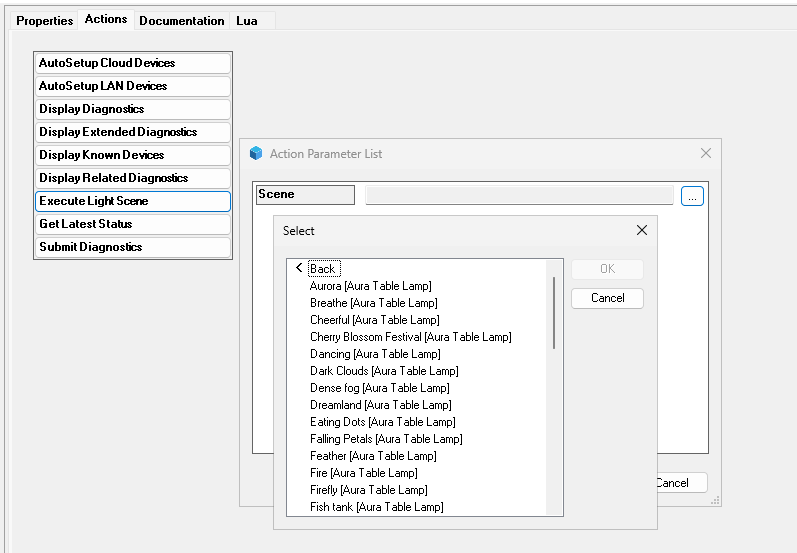Click the Get Latest Status action

point(132,224)
